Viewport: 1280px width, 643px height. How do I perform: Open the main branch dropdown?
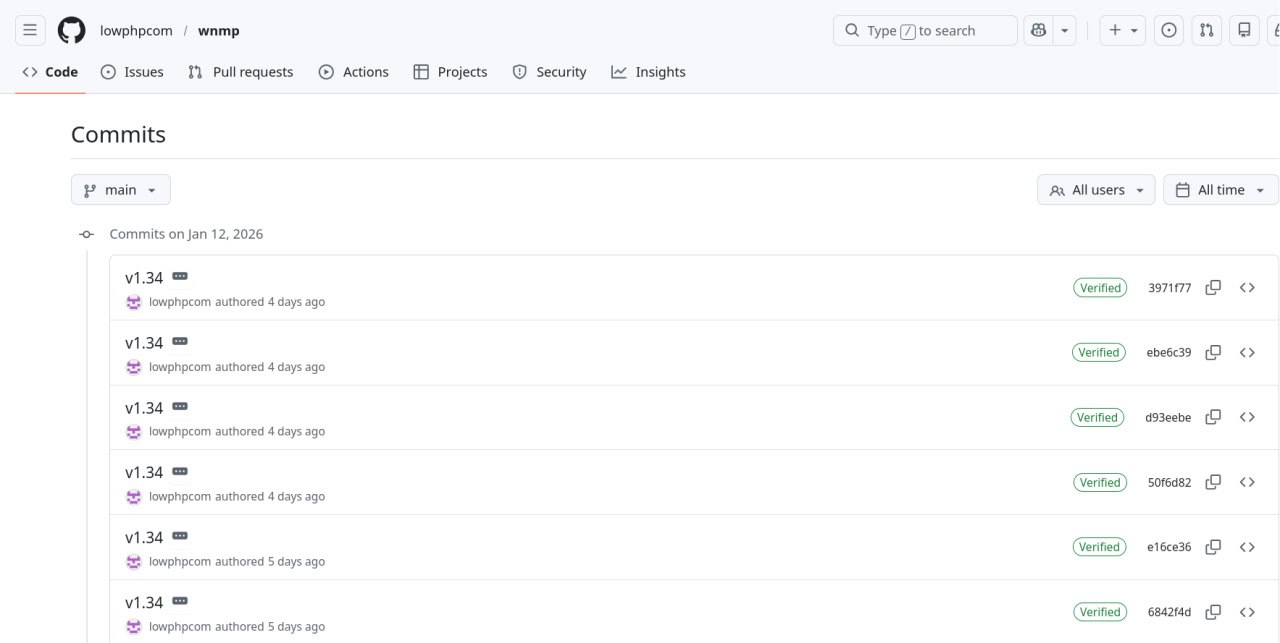[x=120, y=190]
